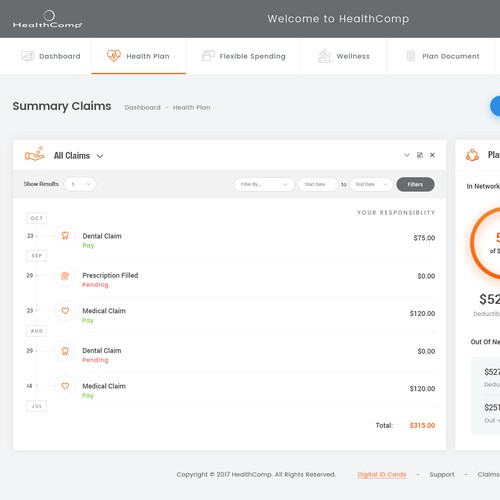Click the HealthComp logo
This screenshot has height=500, width=500.
[x=47, y=19]
